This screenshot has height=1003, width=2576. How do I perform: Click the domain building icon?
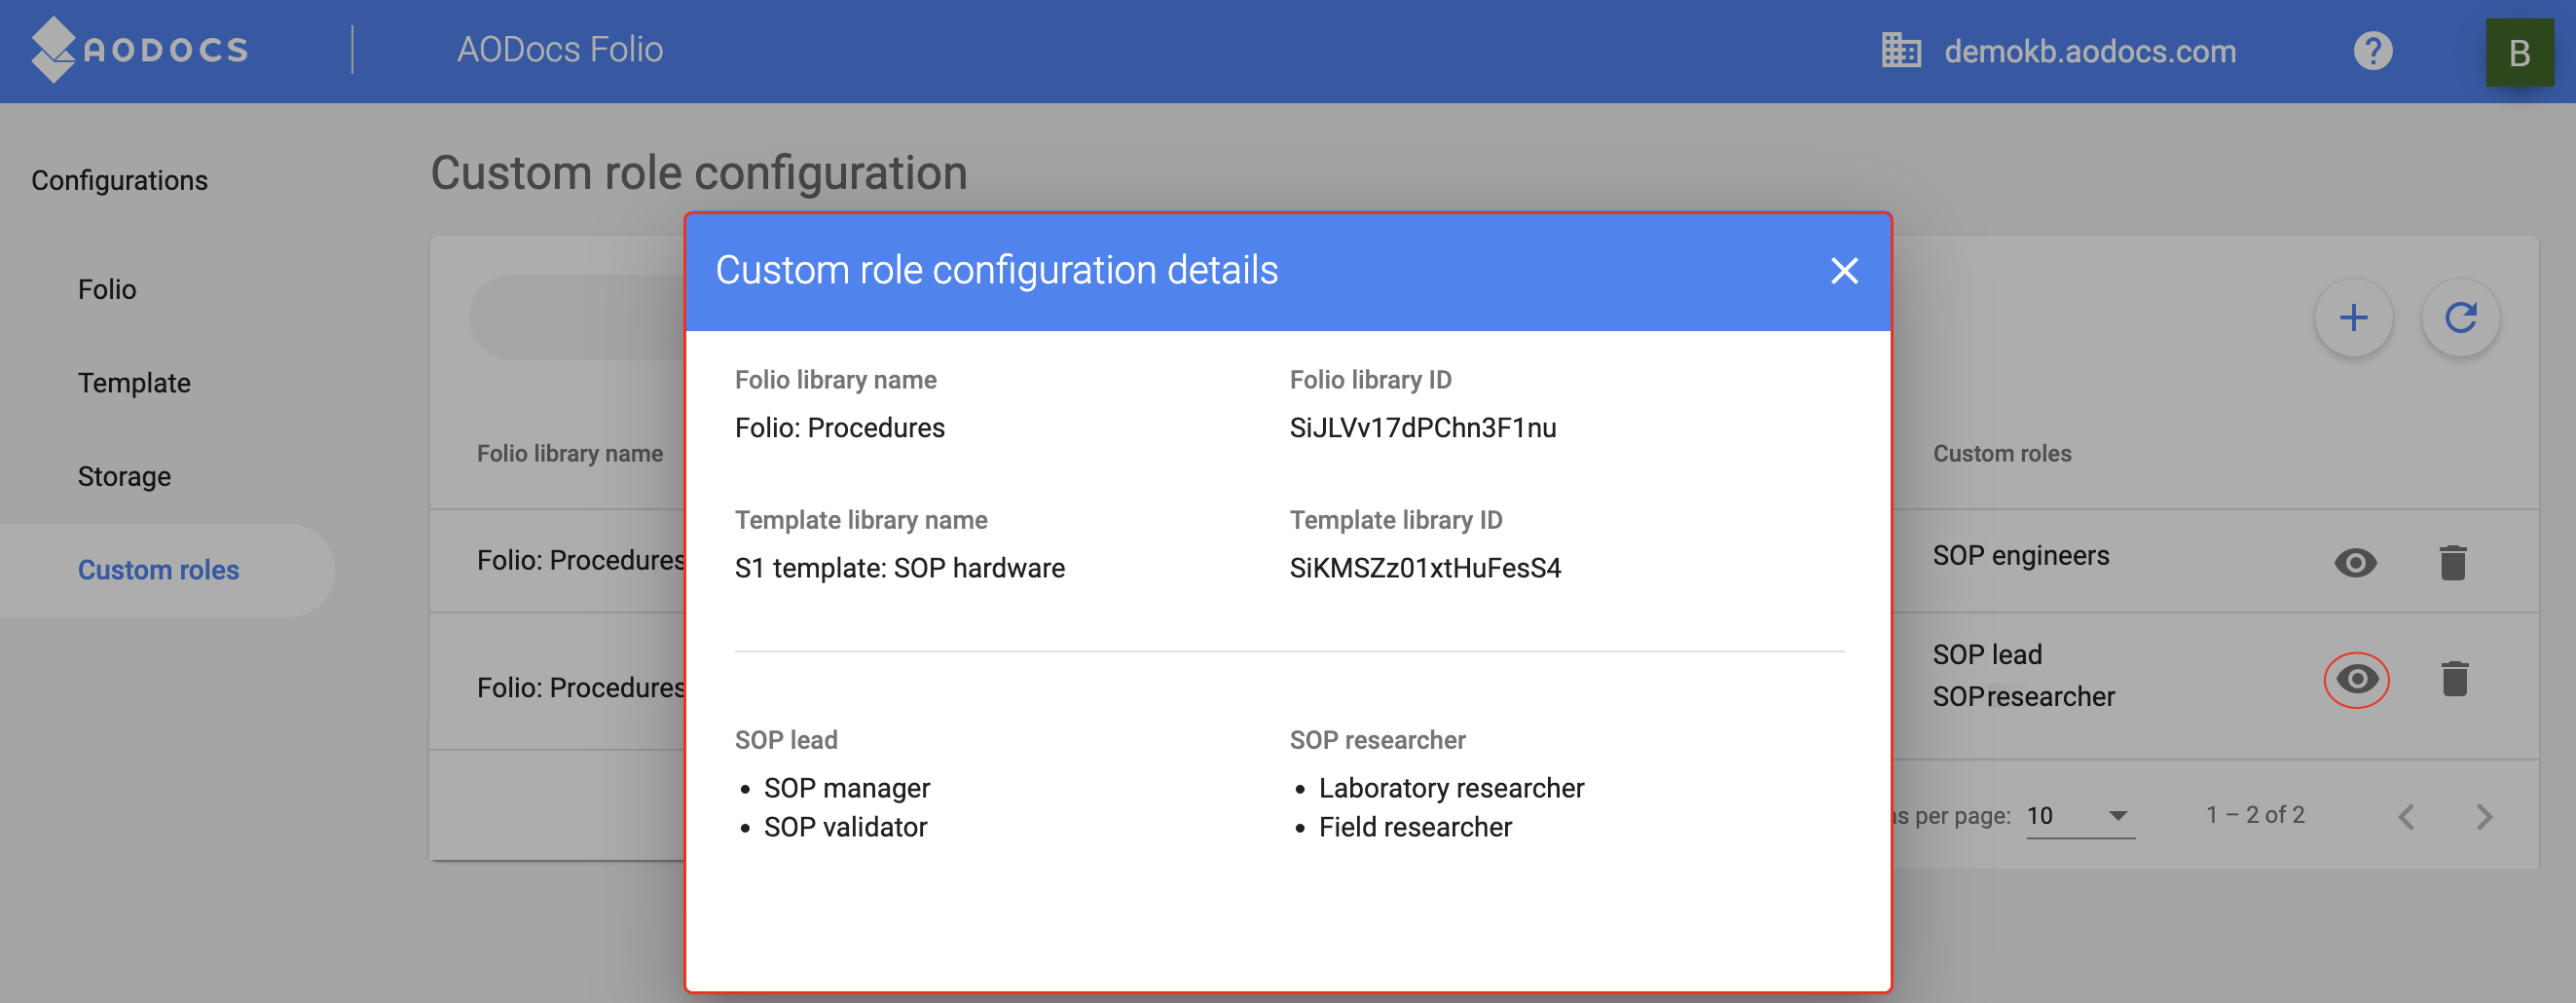click(x=1901, y=51)
